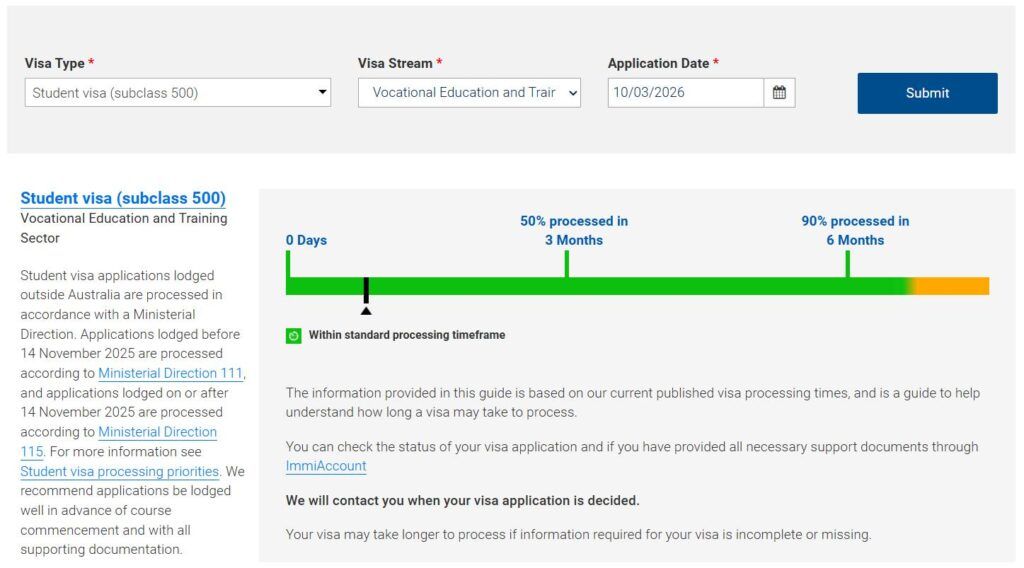The height and width of the screenshot is (568, 1024).
Task: Visit the Student visa processing priorities link
Action: pos(120,471)
